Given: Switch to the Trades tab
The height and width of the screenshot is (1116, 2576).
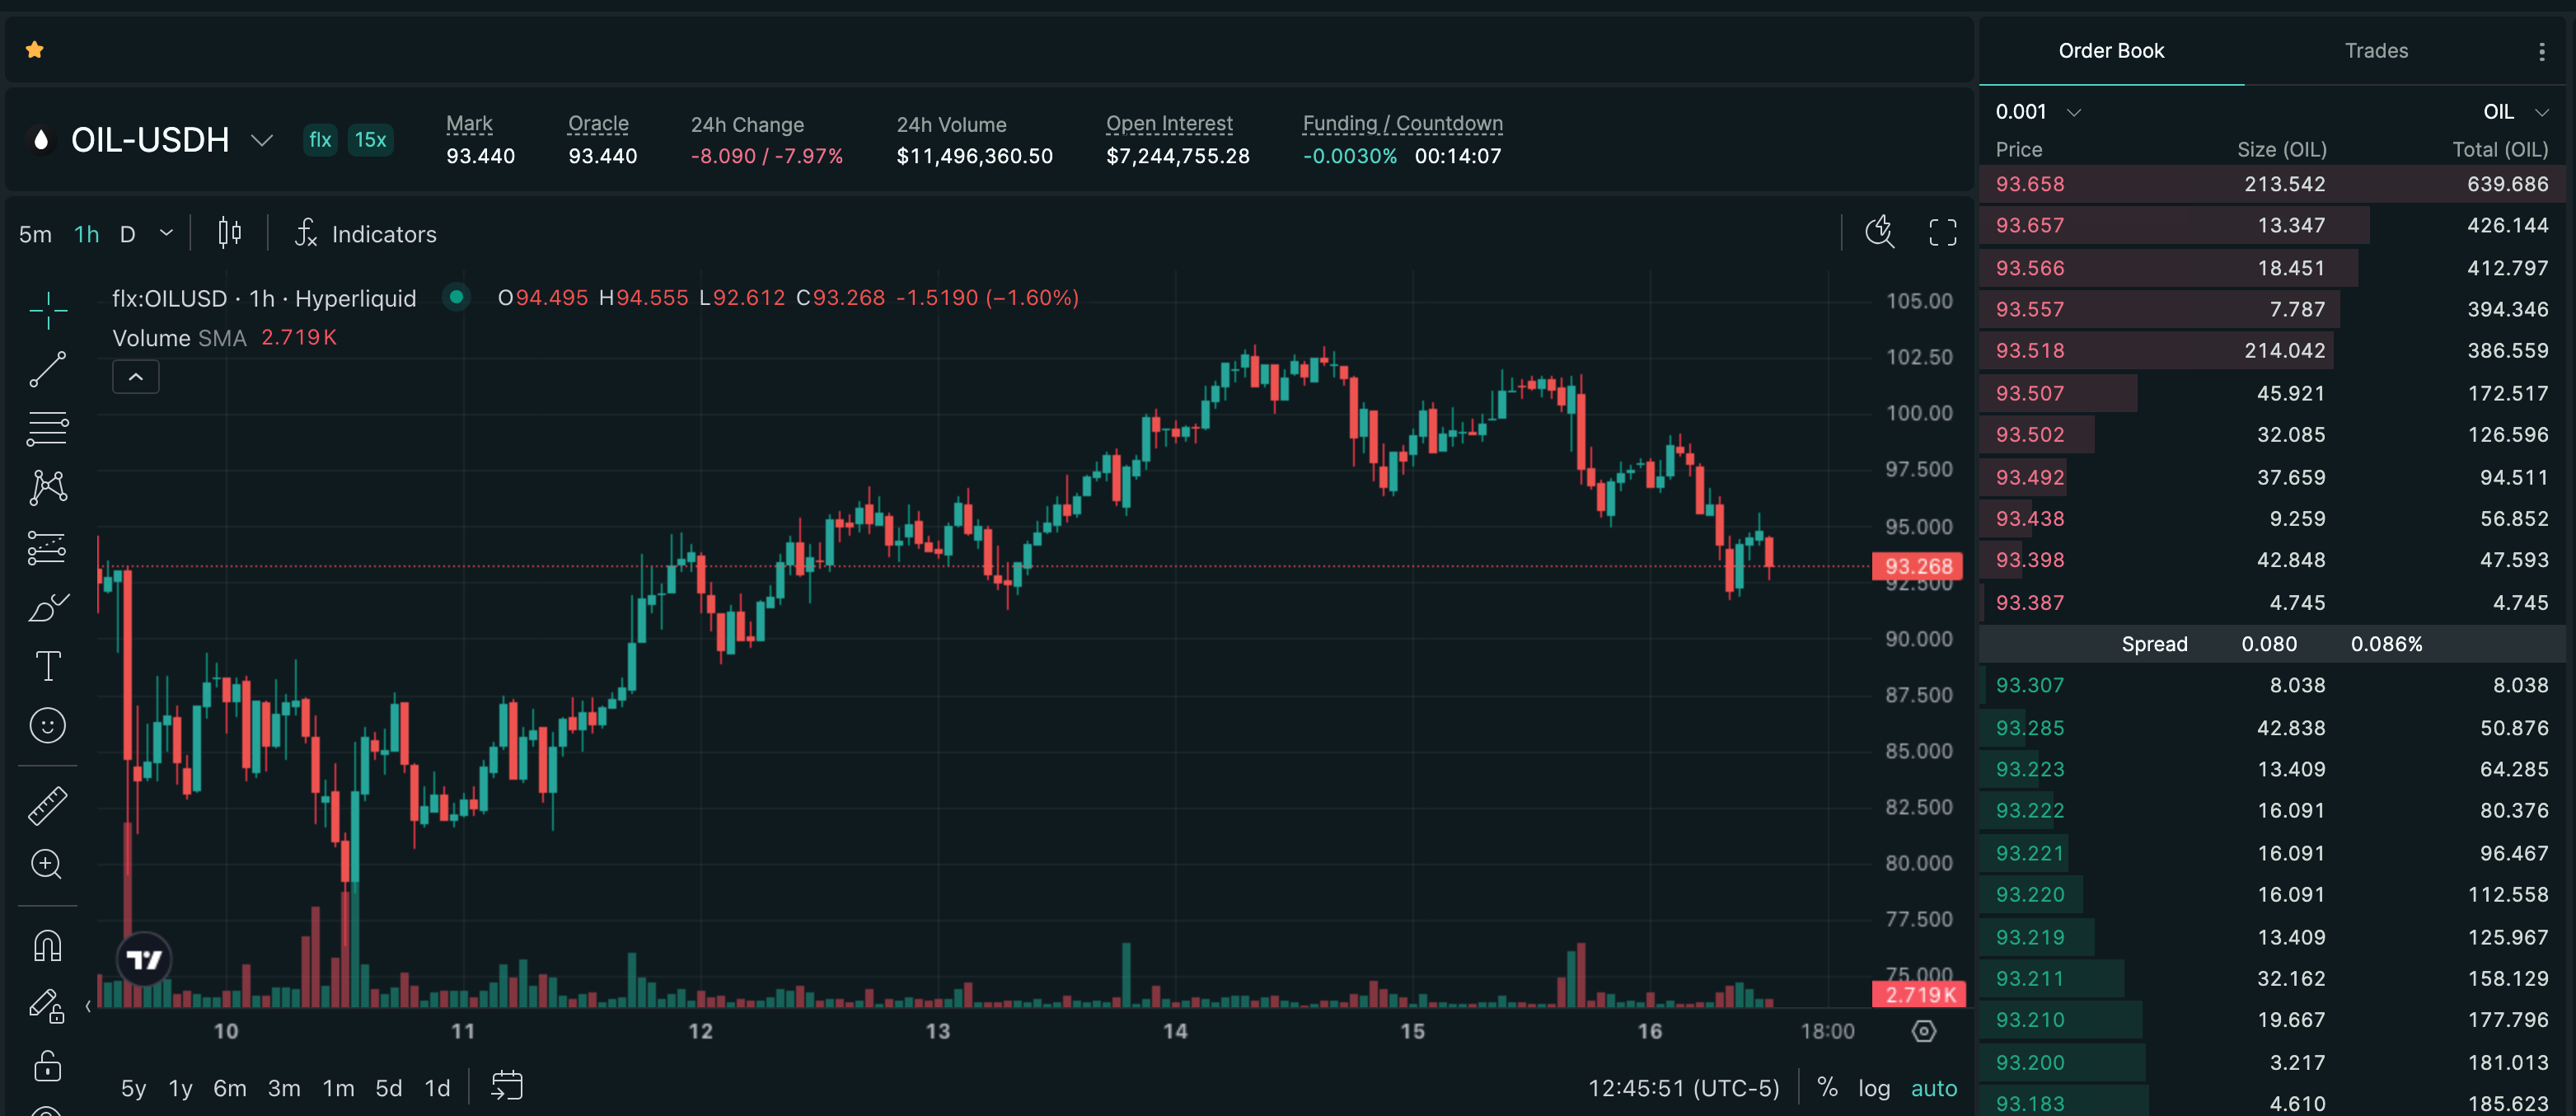Looking at the screenshot, I should pyautogui.click(x=2375, y=50).
